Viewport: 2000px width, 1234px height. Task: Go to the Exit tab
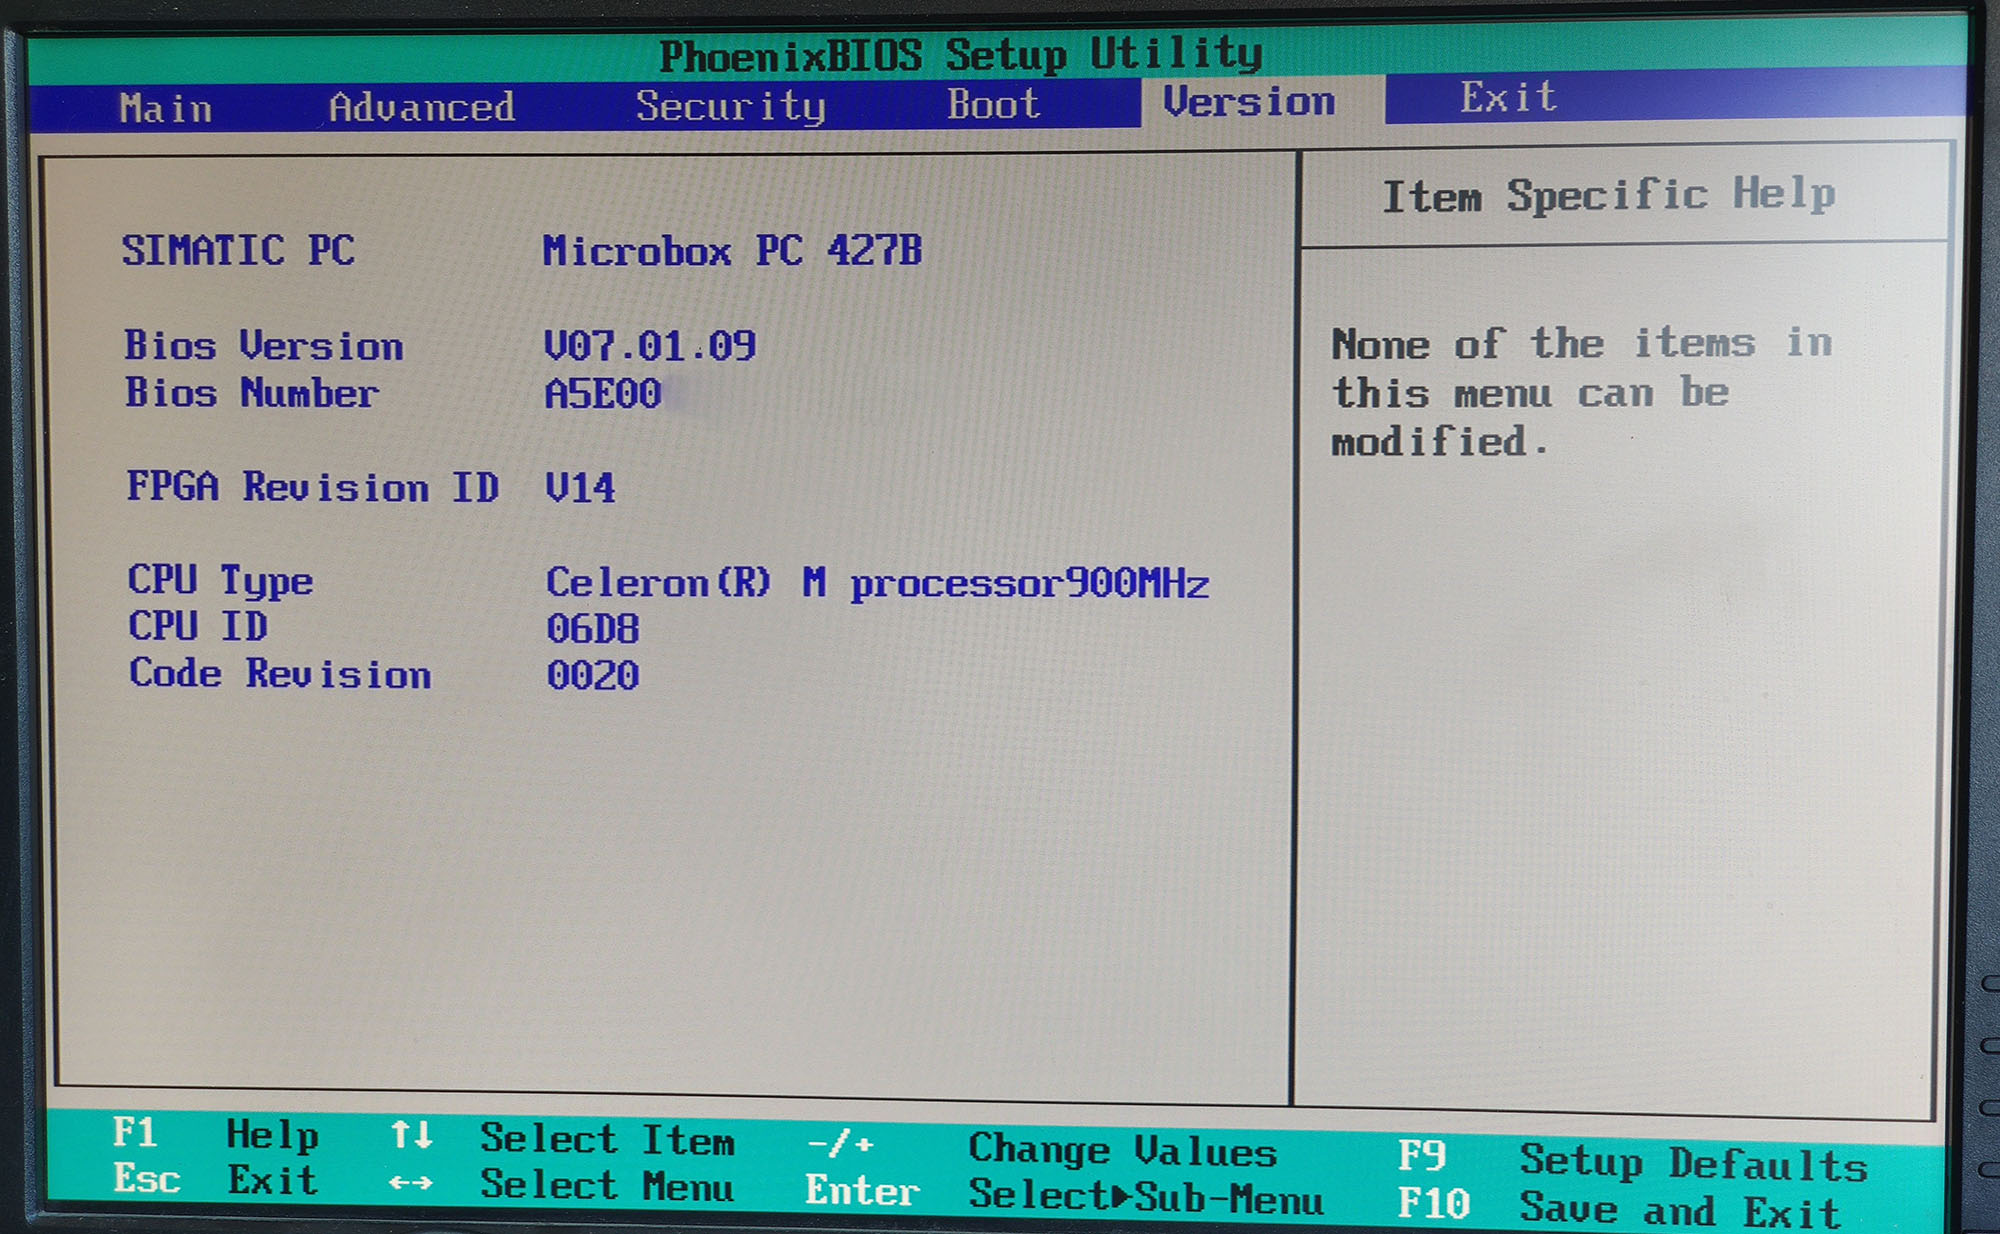(1508, 98)
